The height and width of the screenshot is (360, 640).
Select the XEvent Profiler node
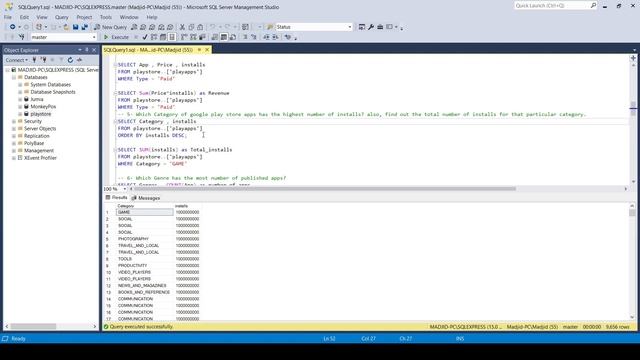point(40,158)
